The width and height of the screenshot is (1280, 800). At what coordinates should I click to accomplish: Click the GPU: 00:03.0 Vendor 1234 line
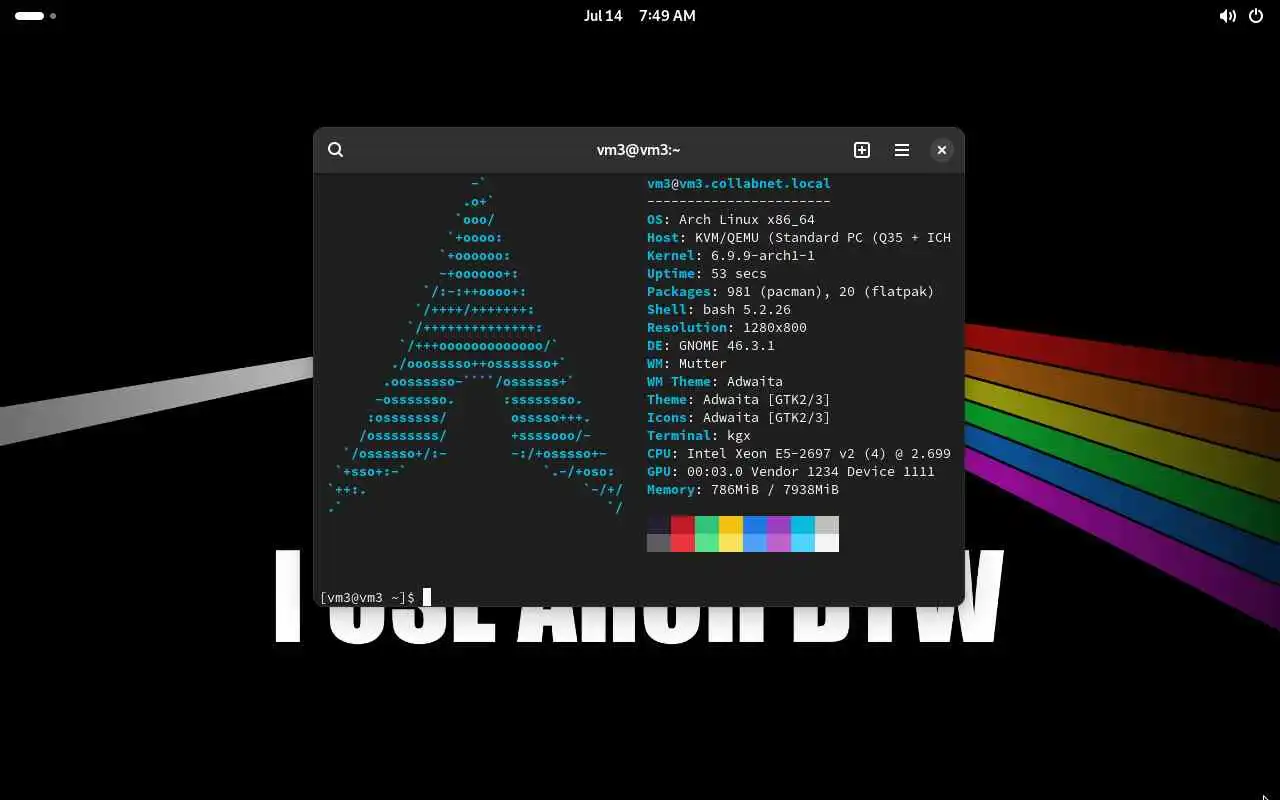click(x=791, y=472)
